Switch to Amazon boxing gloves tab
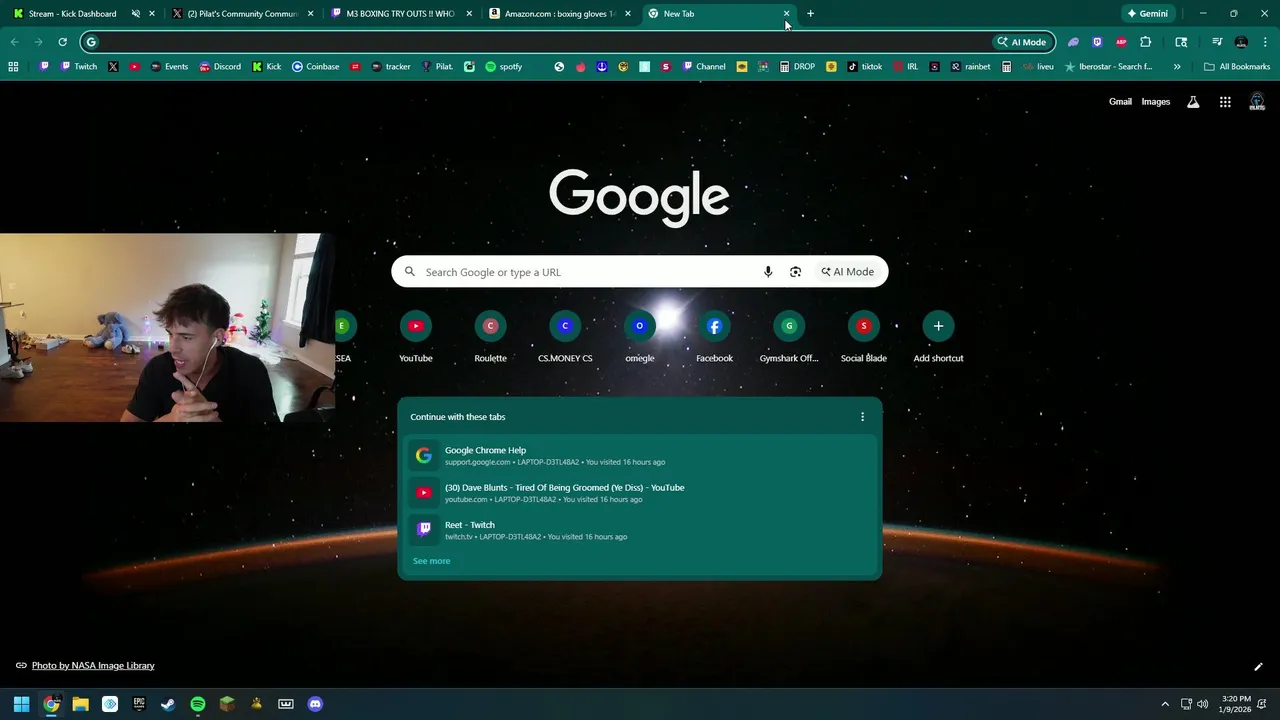This screenshot has width=1280, height=720. click(559, 14)
